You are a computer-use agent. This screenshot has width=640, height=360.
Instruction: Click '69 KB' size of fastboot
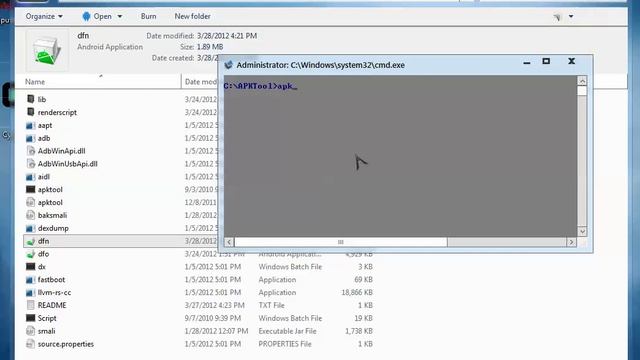(x=363, y=280)
